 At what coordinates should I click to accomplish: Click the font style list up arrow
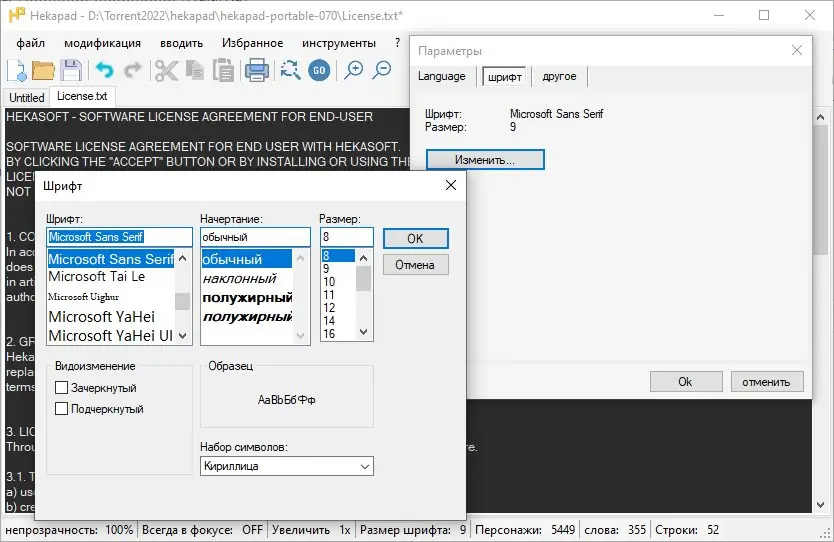point(301,259)
